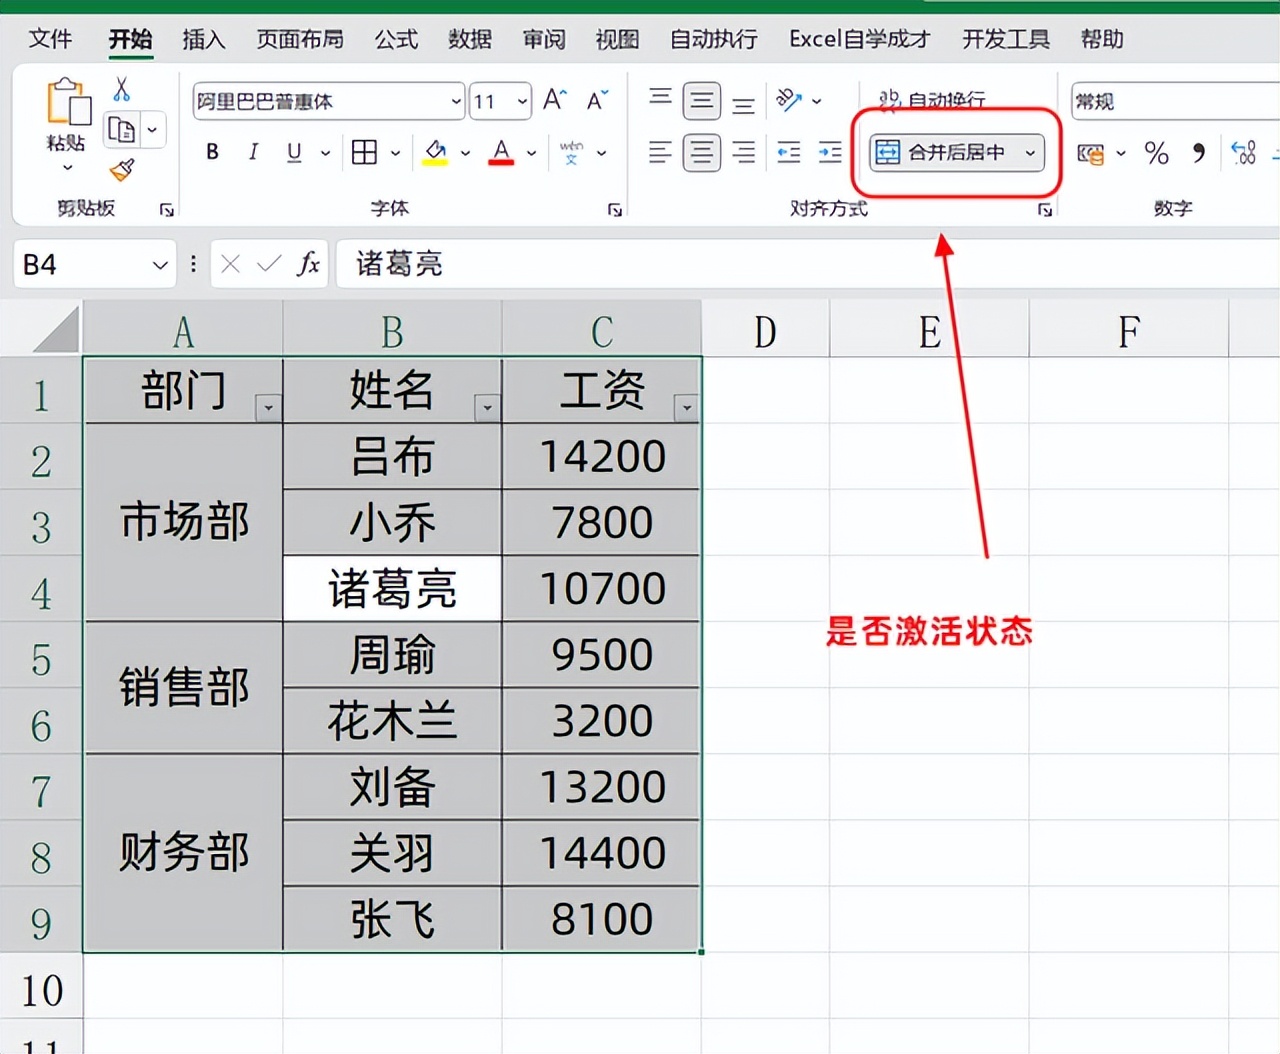This screenshot has width=1280, height=1054.
Task: Open the font color dropdown arrow
Action: point(531,153)
